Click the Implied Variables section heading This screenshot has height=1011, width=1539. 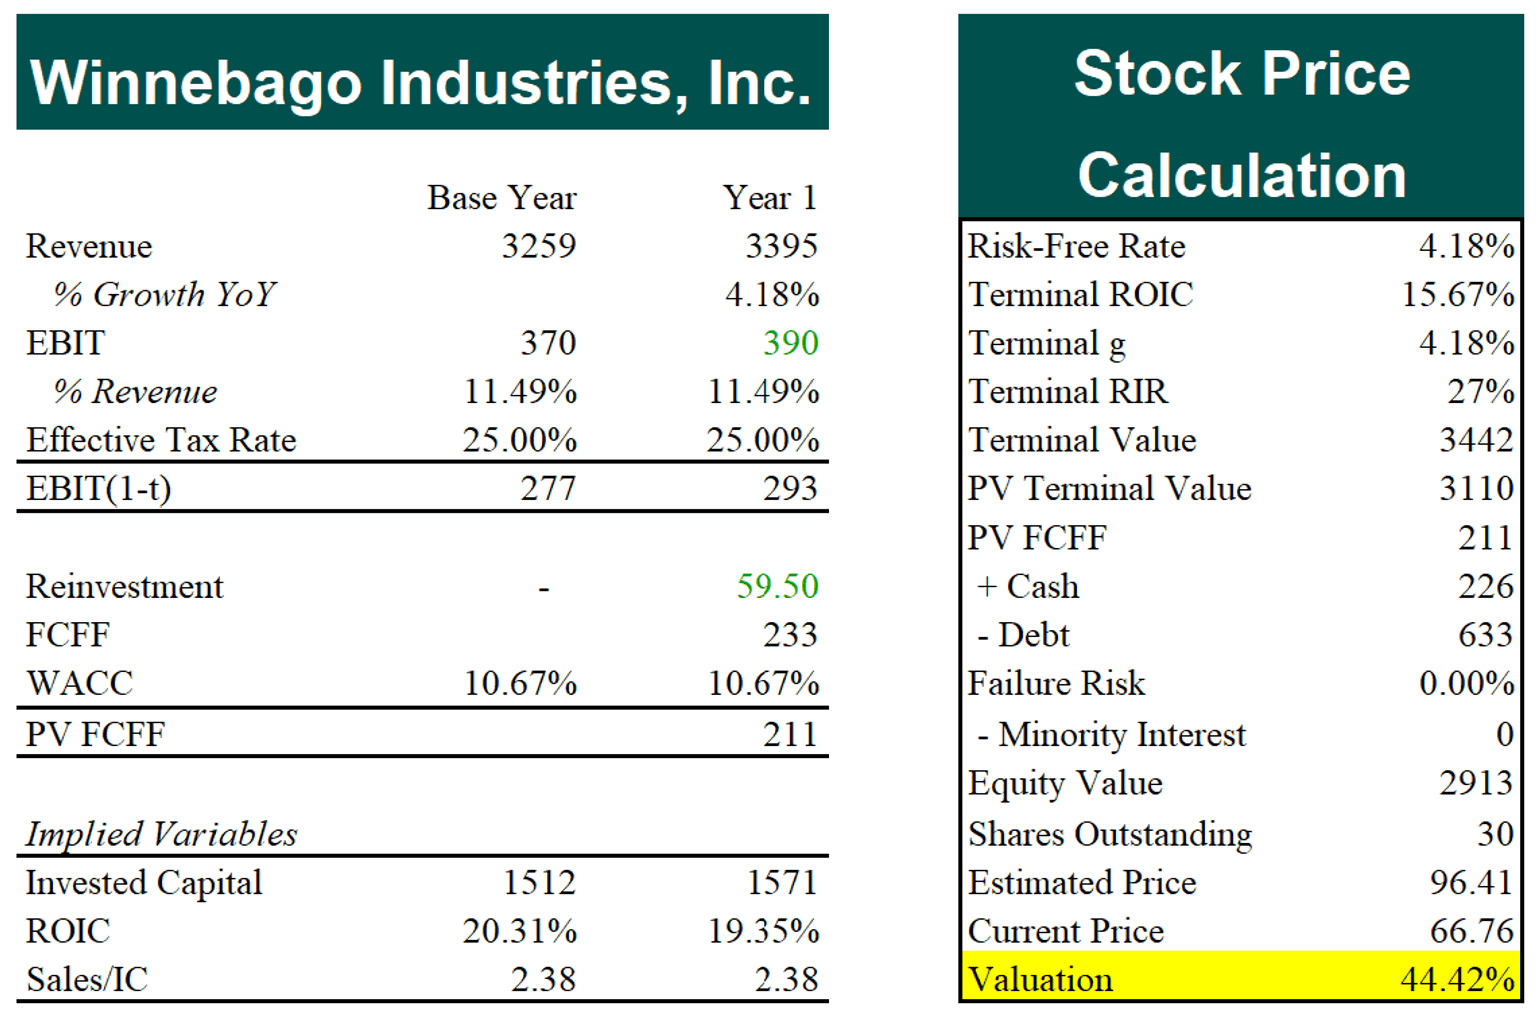161,834
